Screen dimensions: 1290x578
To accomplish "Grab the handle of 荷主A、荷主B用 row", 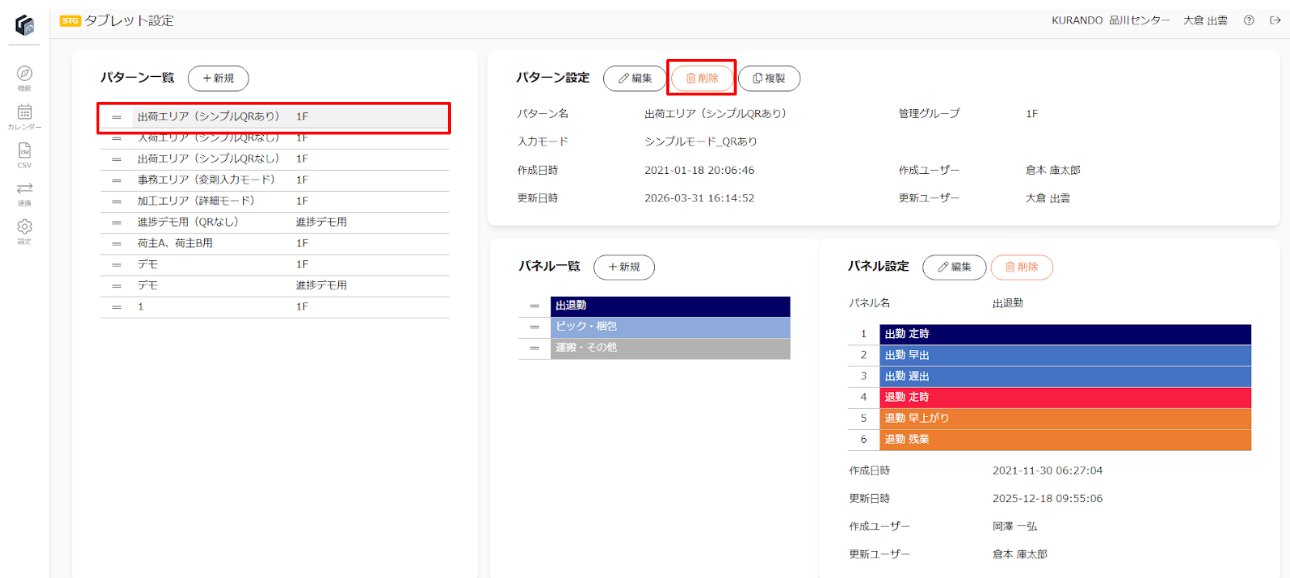I will point(117,243).
